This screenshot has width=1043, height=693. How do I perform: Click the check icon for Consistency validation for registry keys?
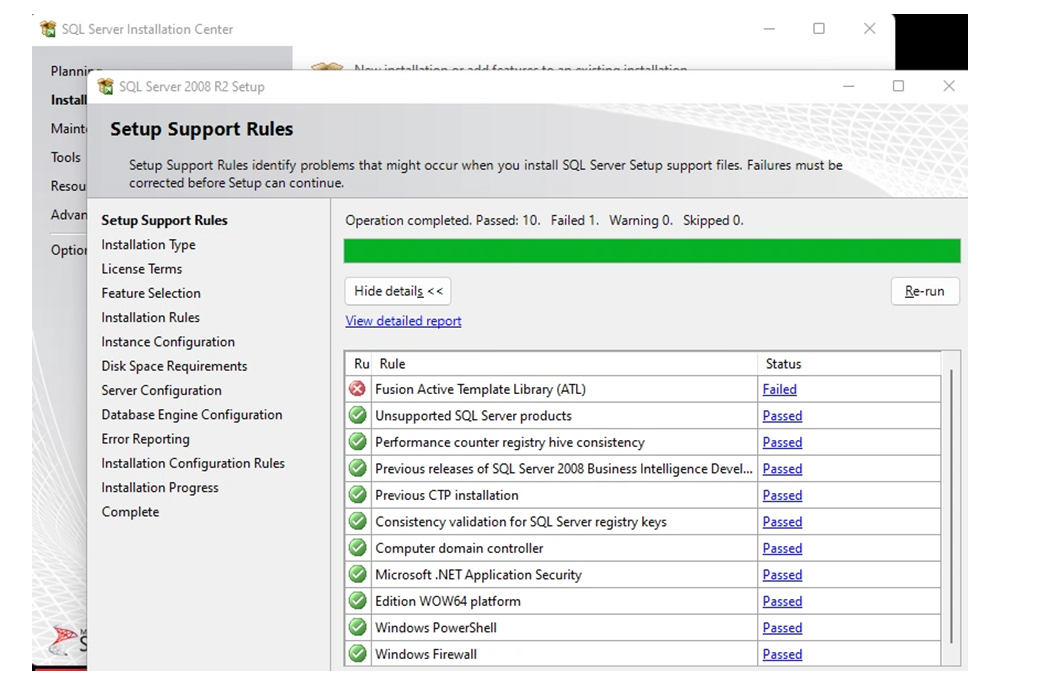[x=357, y=521]
